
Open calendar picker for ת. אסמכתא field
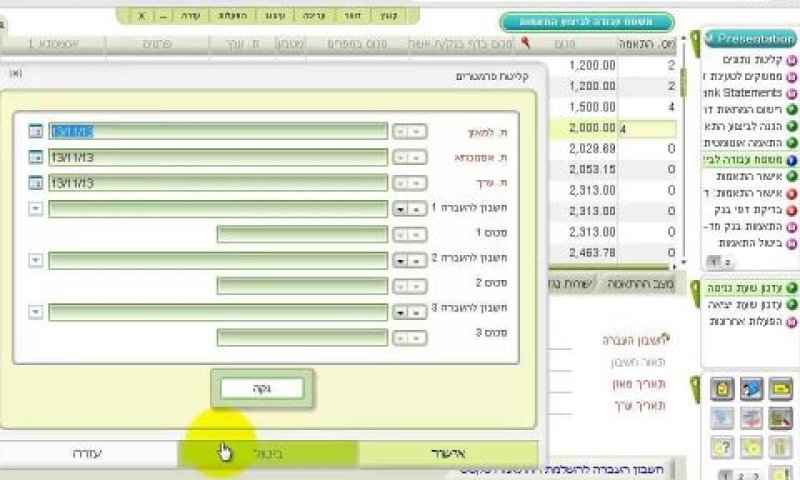(x=36, y=157)
